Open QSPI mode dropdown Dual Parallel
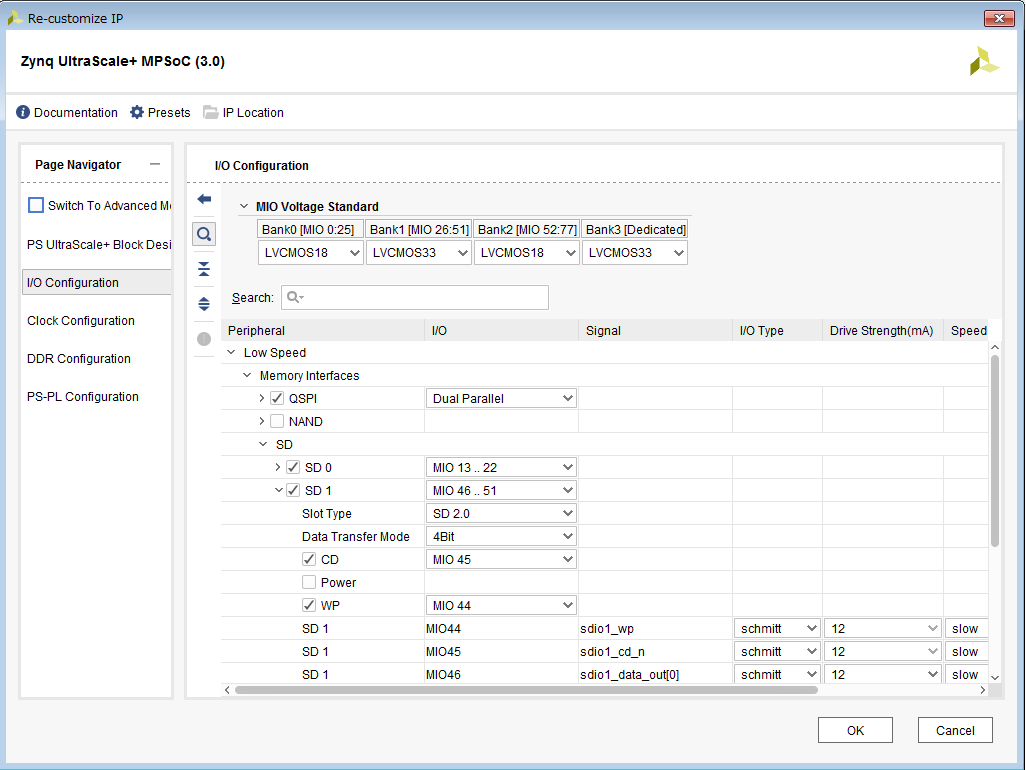 [x=501, y=398]
